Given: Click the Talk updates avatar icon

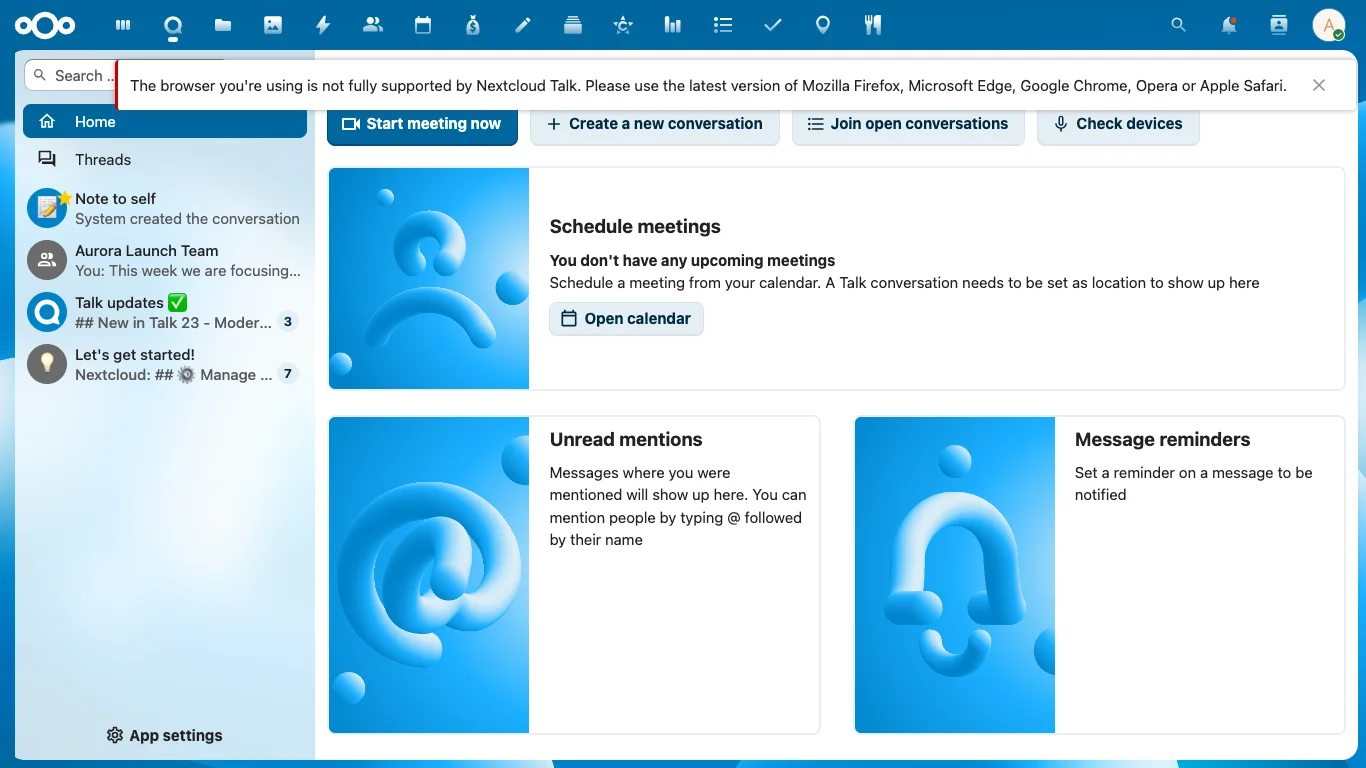Looking at the screenshot, I should click(47, 312).
